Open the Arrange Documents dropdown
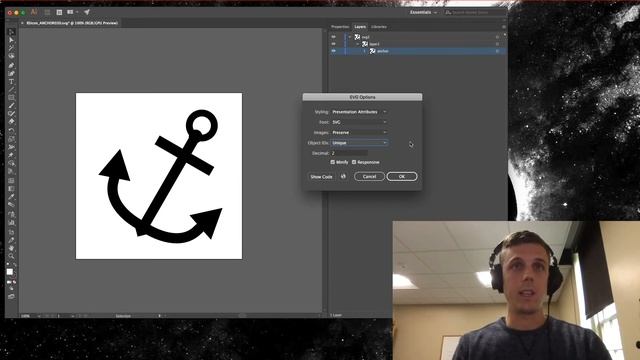 click(72, 12)
